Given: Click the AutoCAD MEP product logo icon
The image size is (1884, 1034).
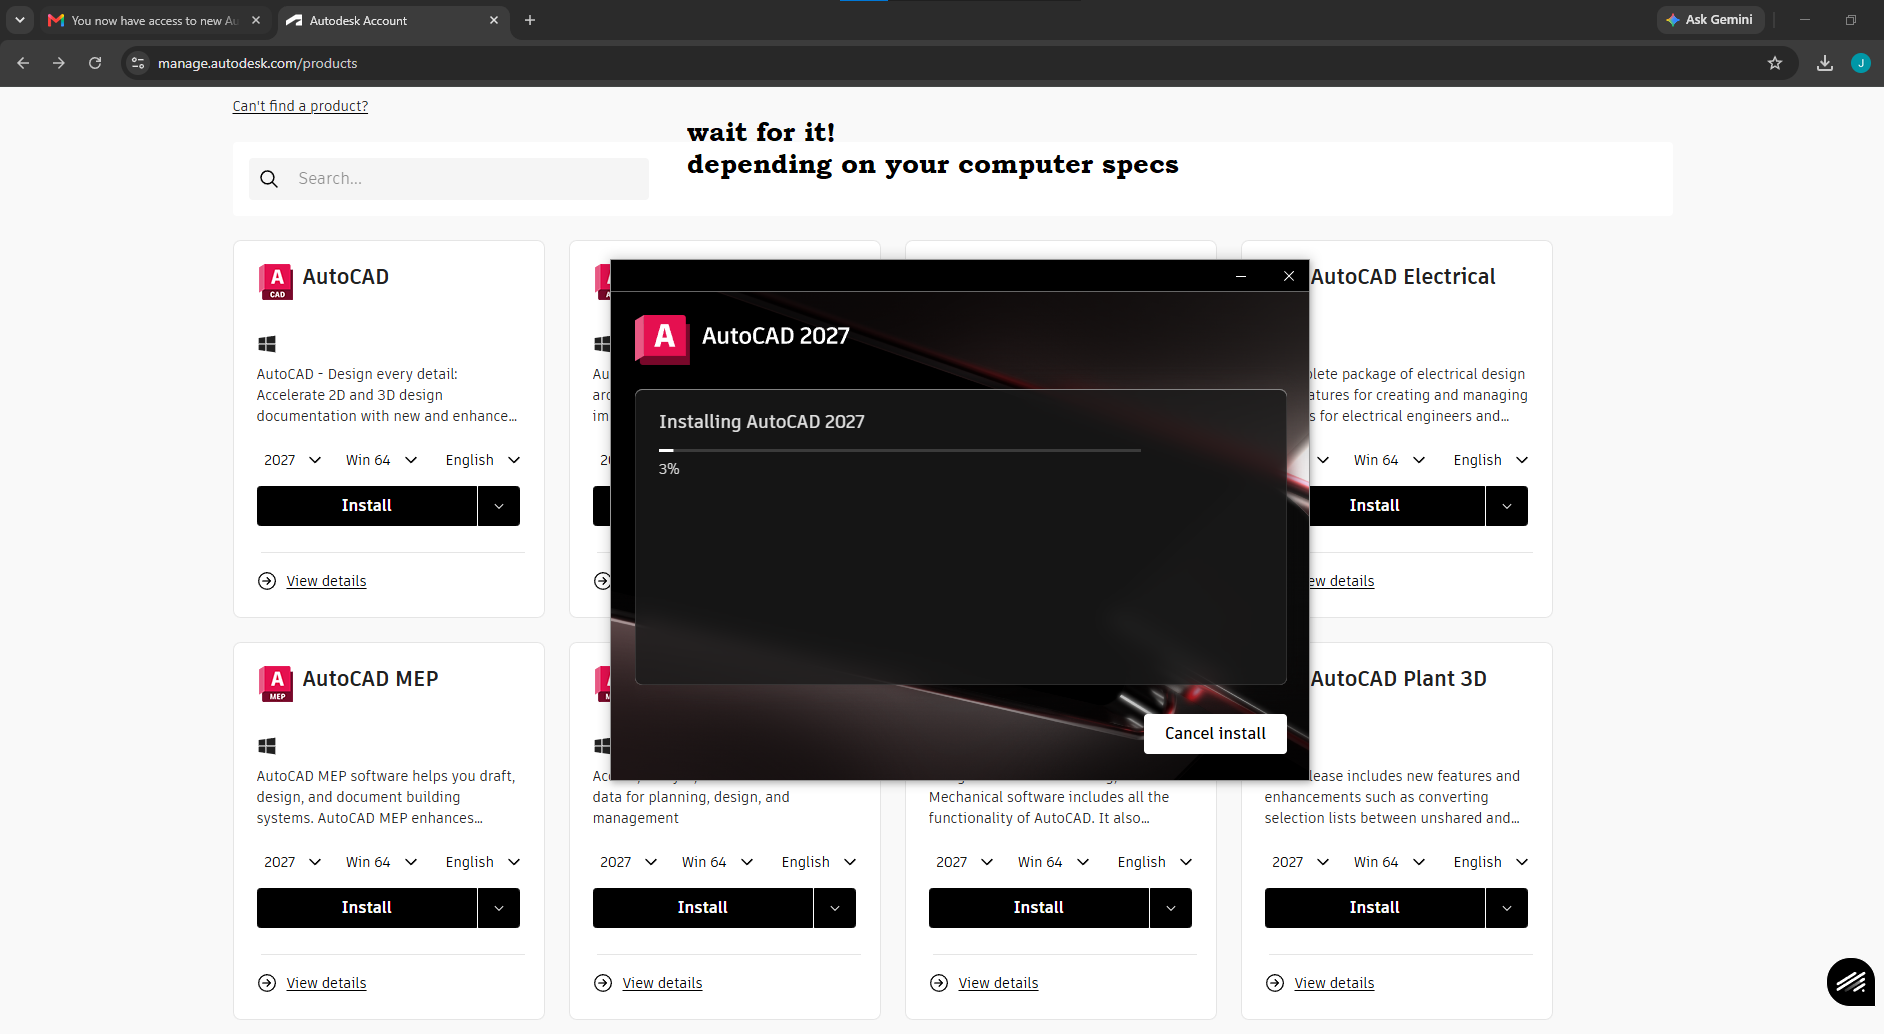Looking at the screenshot, I should tap(276, 684).
